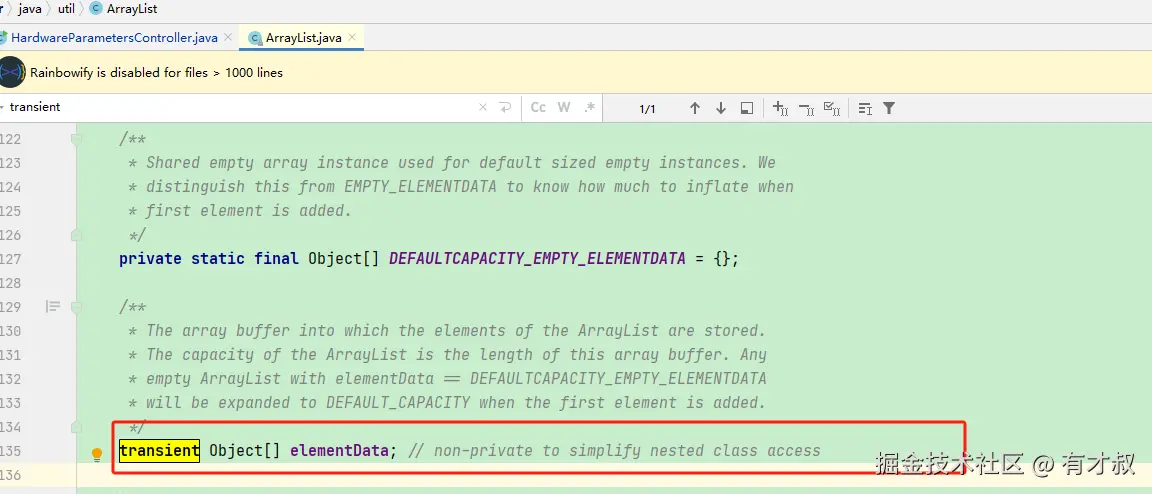Toggle Regex (.*) search option

pos(589,107)
